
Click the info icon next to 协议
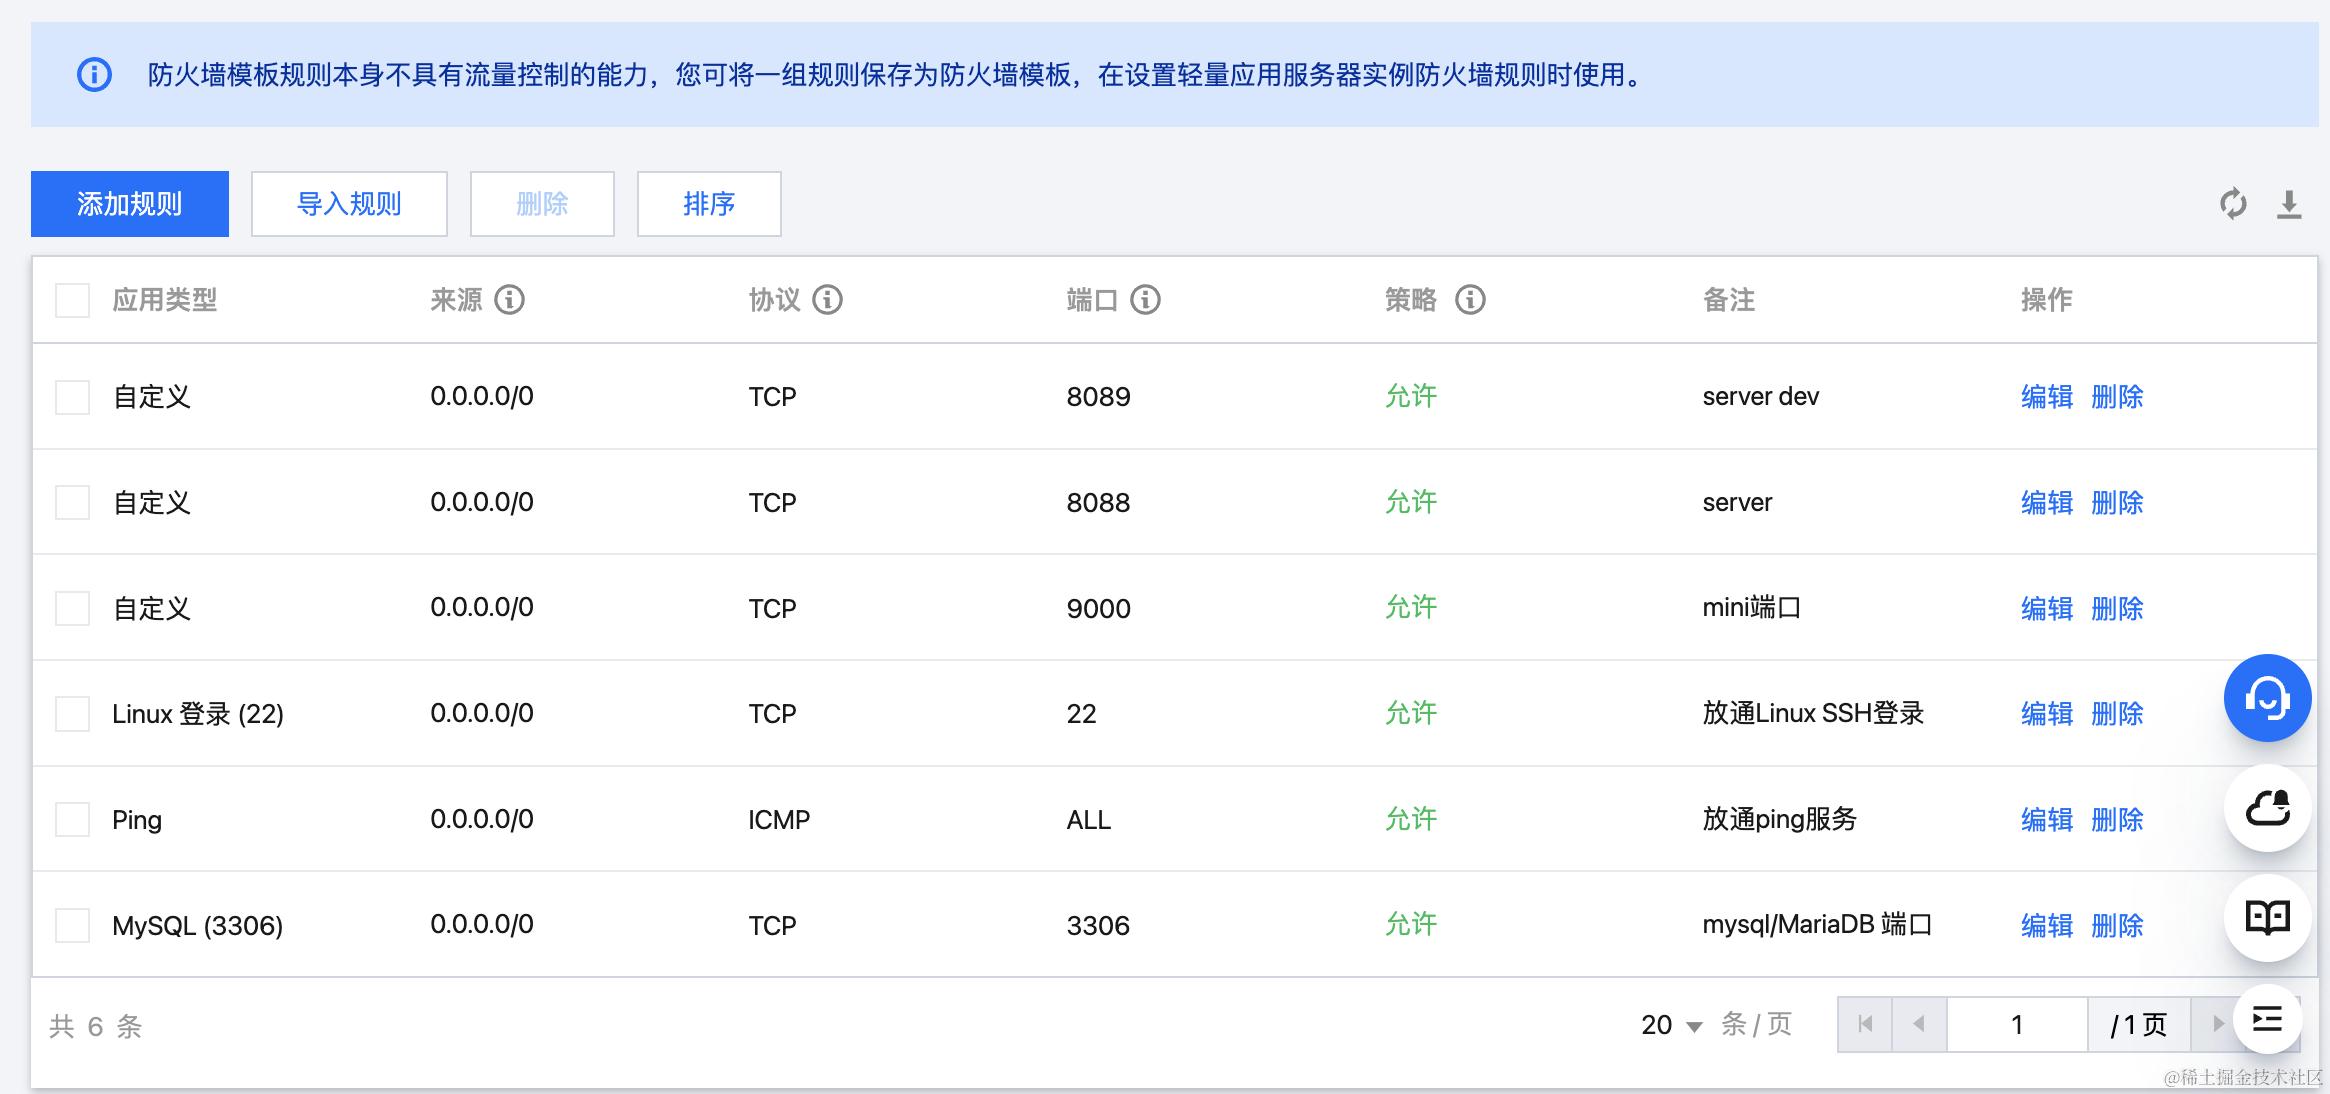click(x=827, y=299)
